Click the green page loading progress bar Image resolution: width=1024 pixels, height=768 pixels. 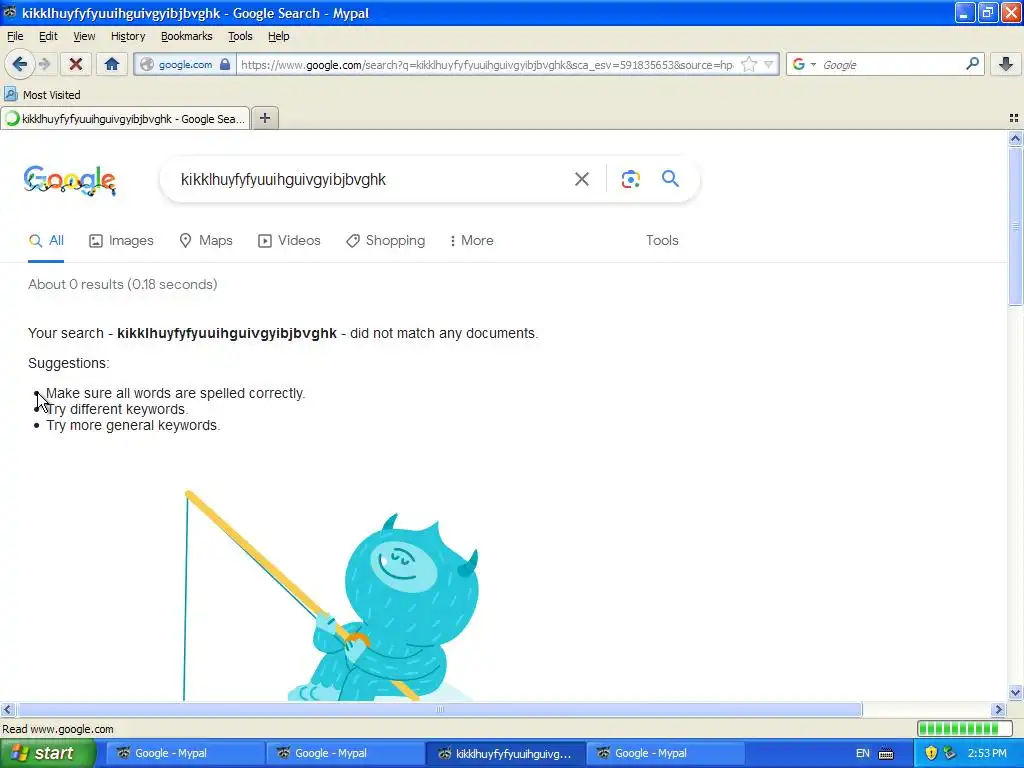pos(965,729)
